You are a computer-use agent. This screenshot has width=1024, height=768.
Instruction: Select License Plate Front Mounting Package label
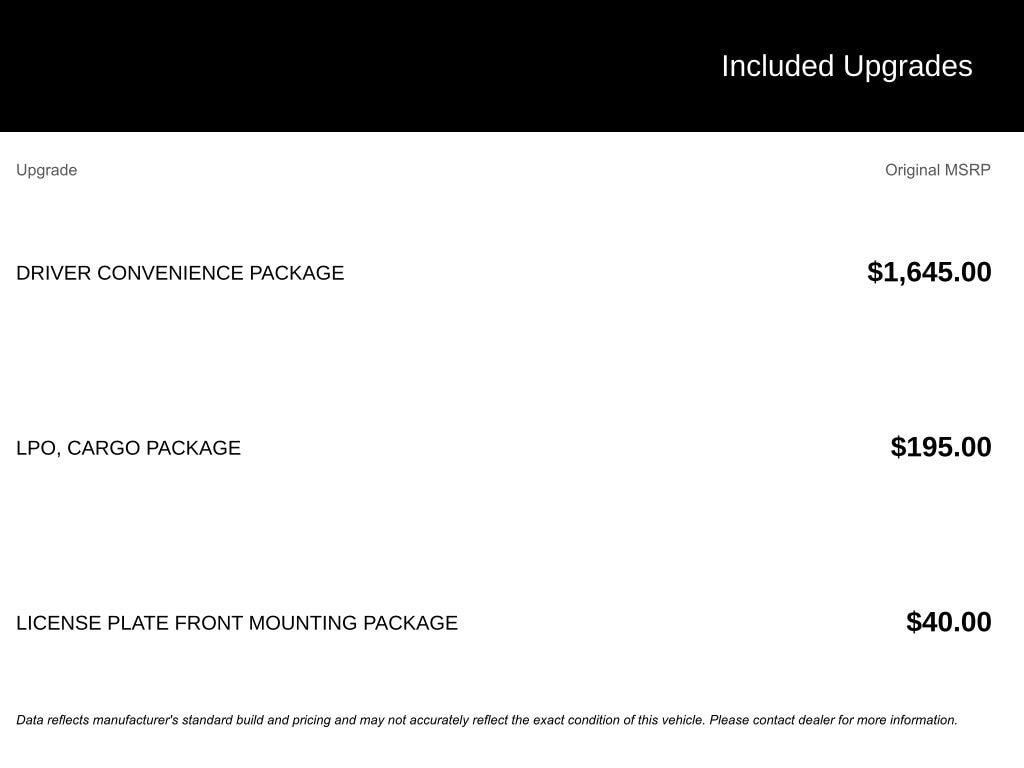click(x=237, y=623)
